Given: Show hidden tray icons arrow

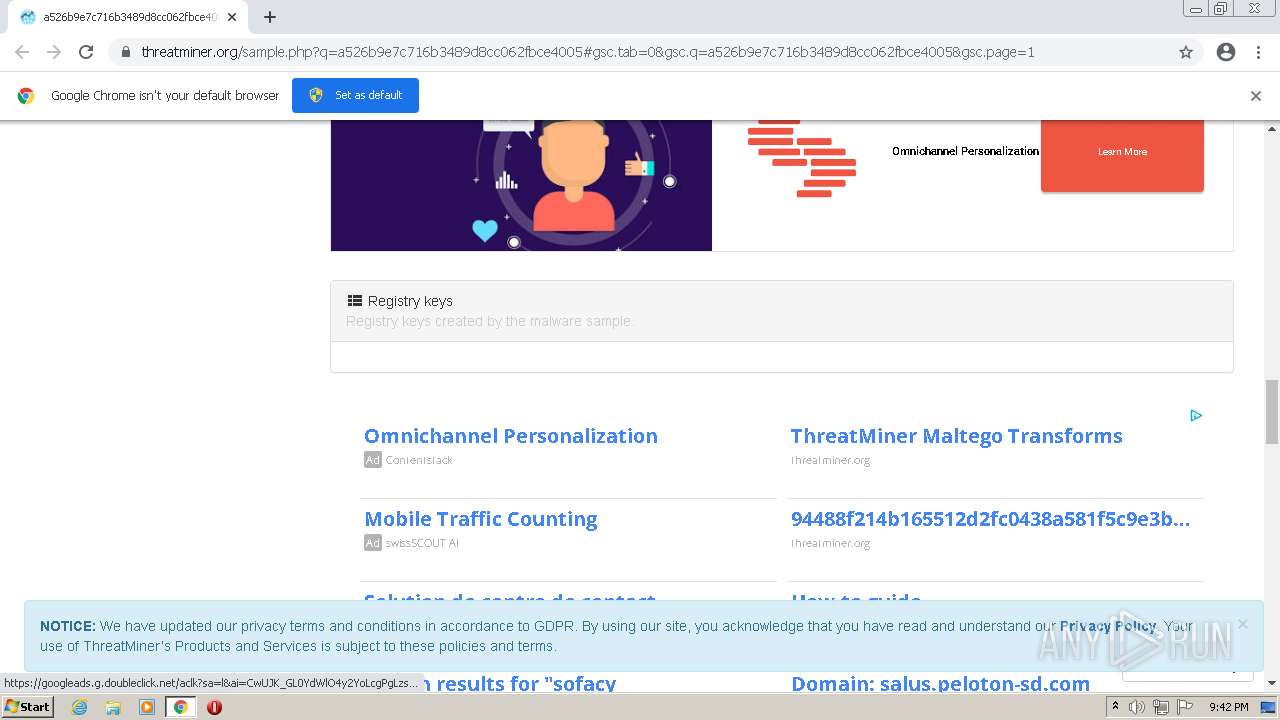Looking at the screenshot, I should tap(1115, 707).
